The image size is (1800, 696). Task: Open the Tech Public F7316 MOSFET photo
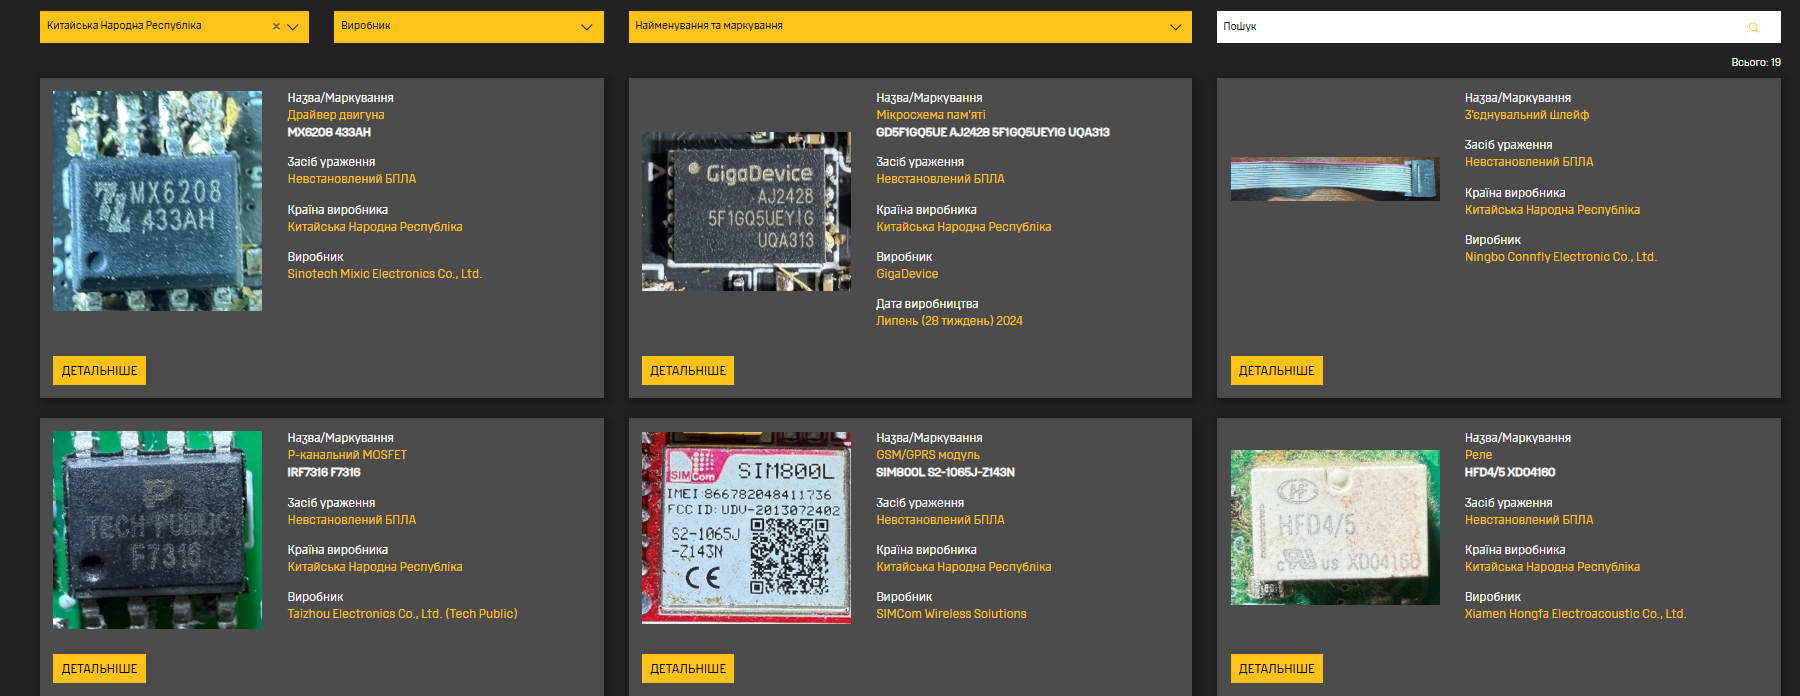click(x=157, y=530)
